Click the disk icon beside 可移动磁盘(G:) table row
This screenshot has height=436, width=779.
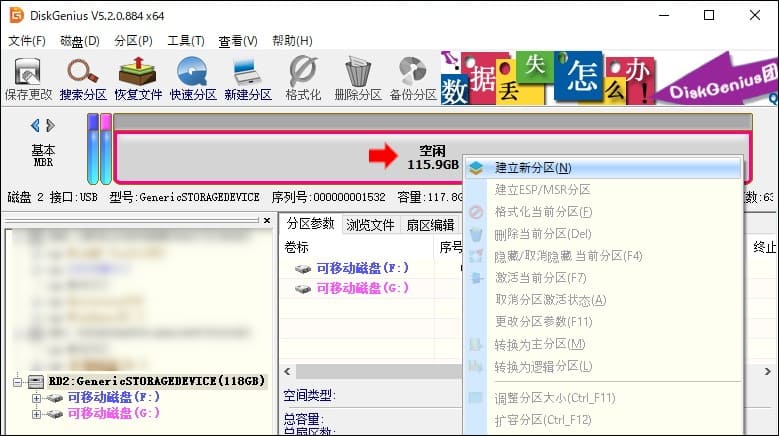coord(303,289)
